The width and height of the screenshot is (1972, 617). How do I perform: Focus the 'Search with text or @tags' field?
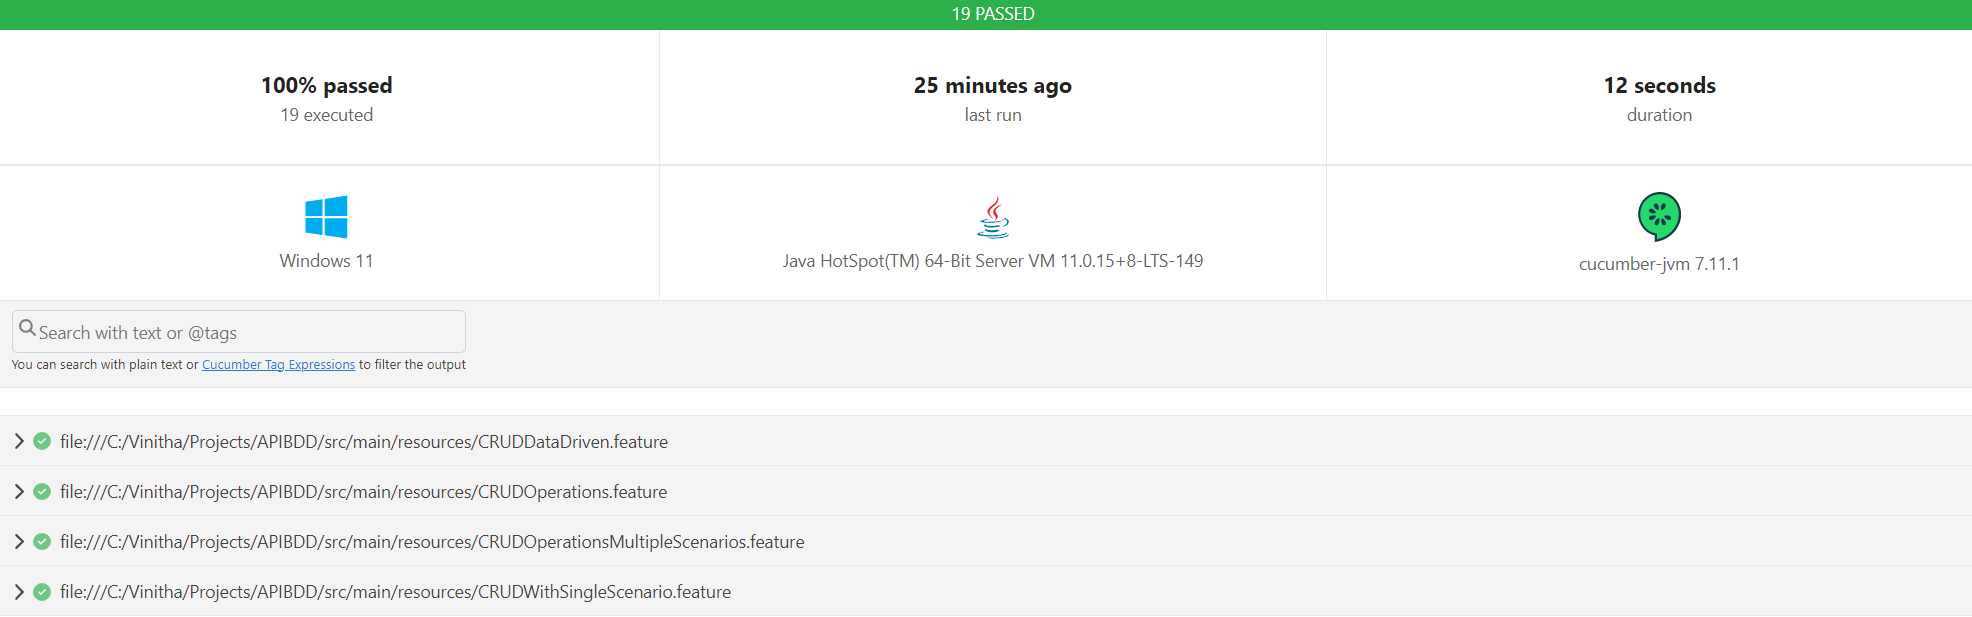click(239, 331)
